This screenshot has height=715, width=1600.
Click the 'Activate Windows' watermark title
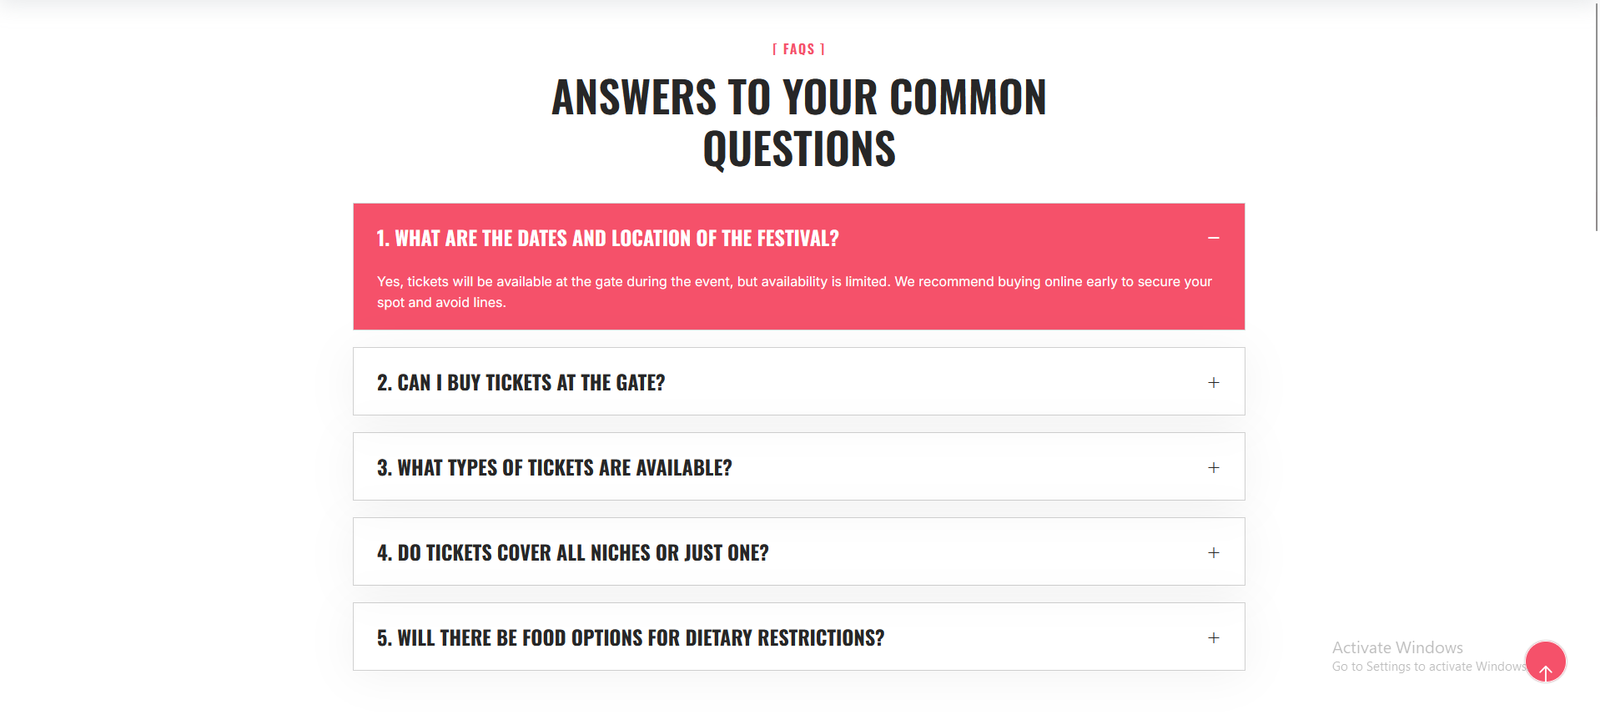pos(1397,647)
